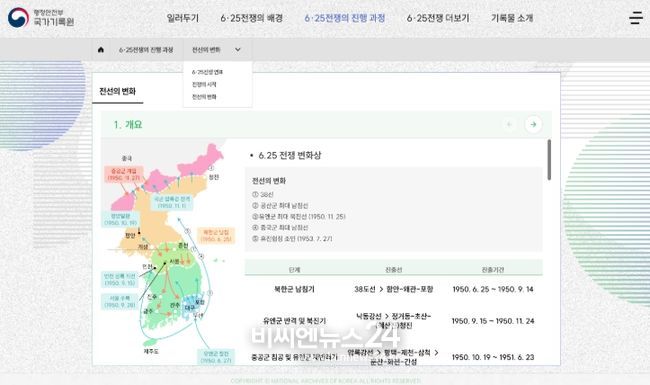Viewport: 650px width, 385px height.
Task: Click the 1. 개요 section header
Action: pos(128,124)
